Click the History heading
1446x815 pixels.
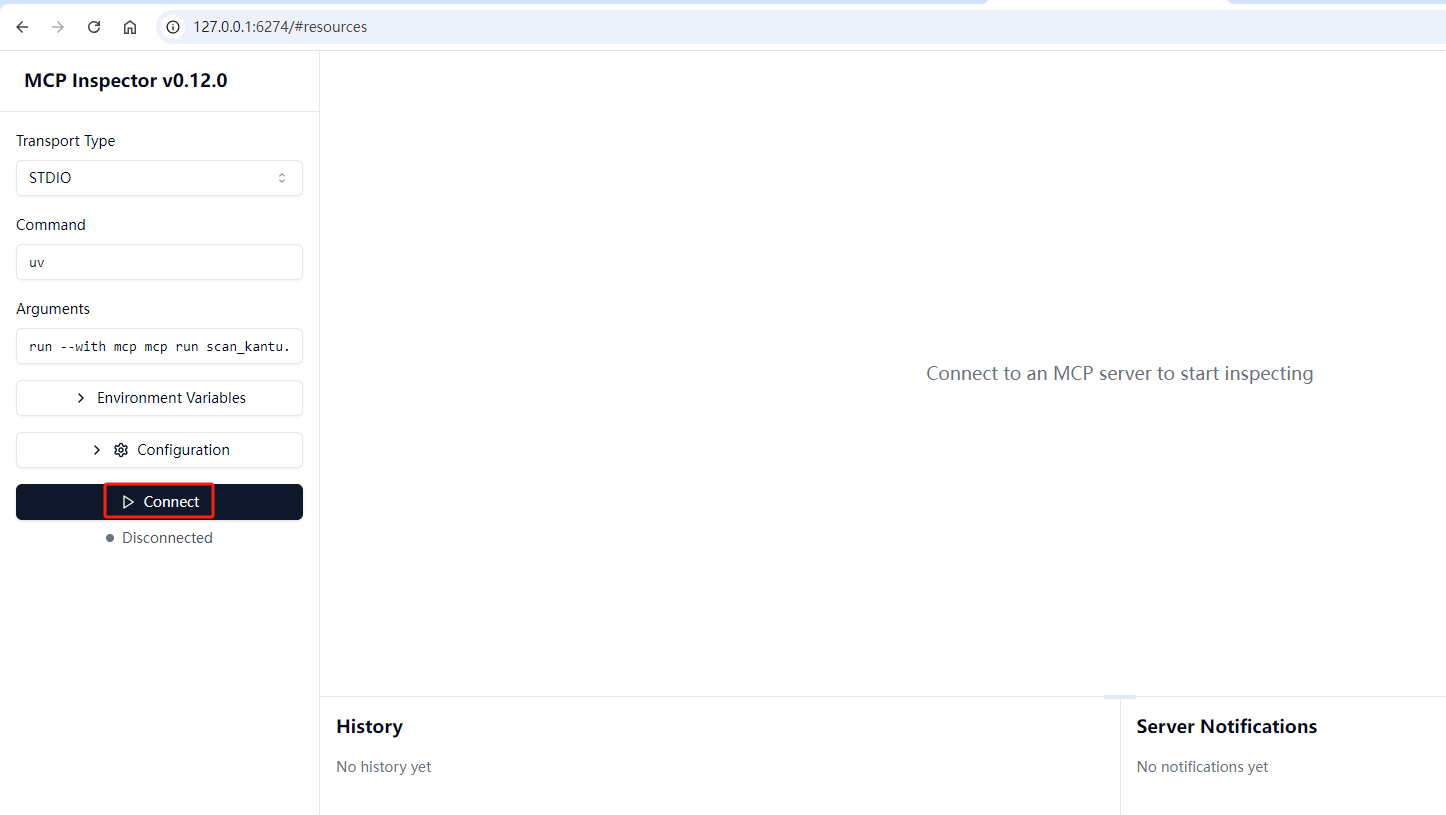[369, 726]
